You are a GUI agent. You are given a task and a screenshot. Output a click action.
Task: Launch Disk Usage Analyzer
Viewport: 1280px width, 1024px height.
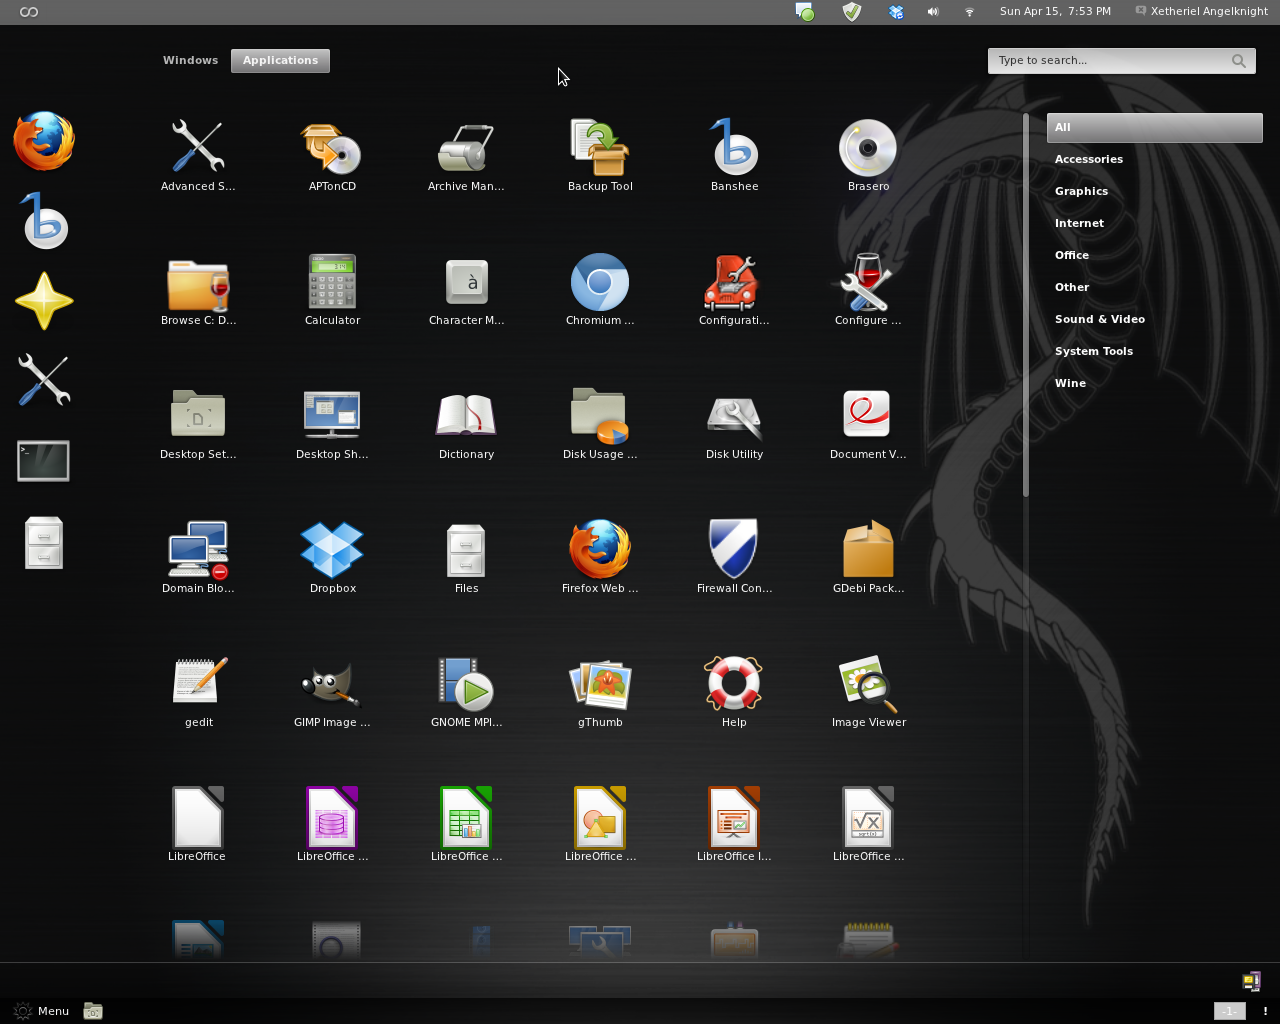600,414
